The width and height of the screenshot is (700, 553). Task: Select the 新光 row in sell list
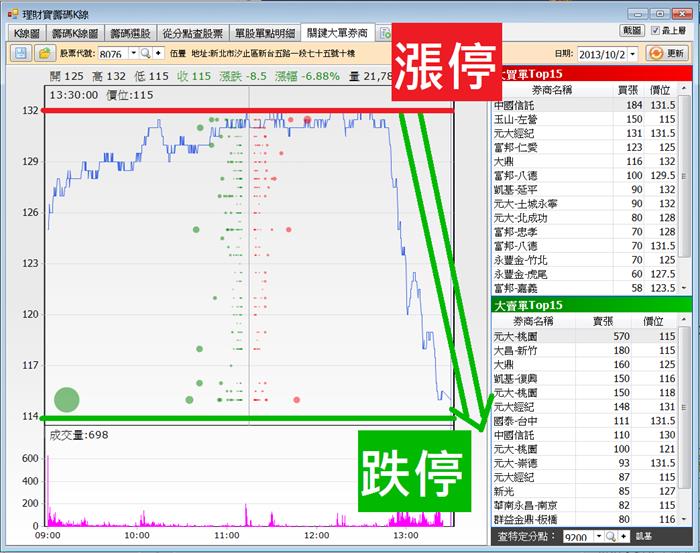(x=585, y=491)
